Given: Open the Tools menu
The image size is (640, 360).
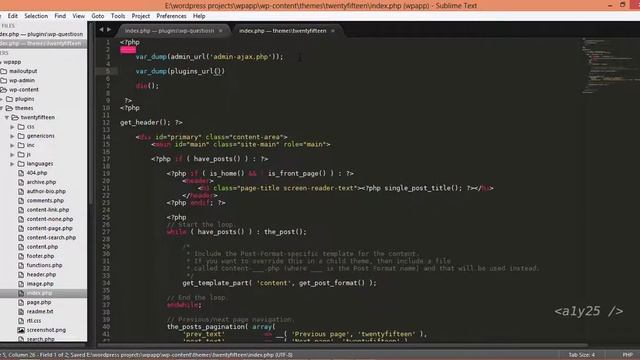Looking at the screenshot, I should [x=118, y=16].
